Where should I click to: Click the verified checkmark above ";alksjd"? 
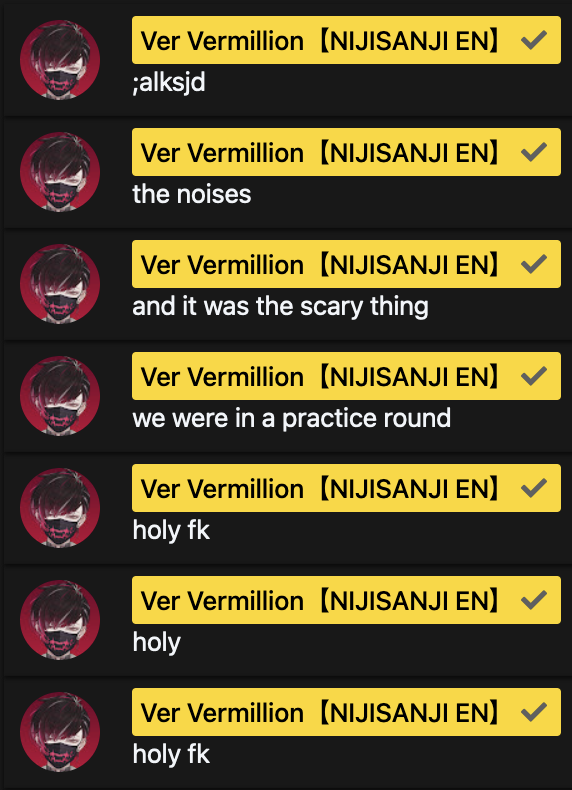coord(534,40)
